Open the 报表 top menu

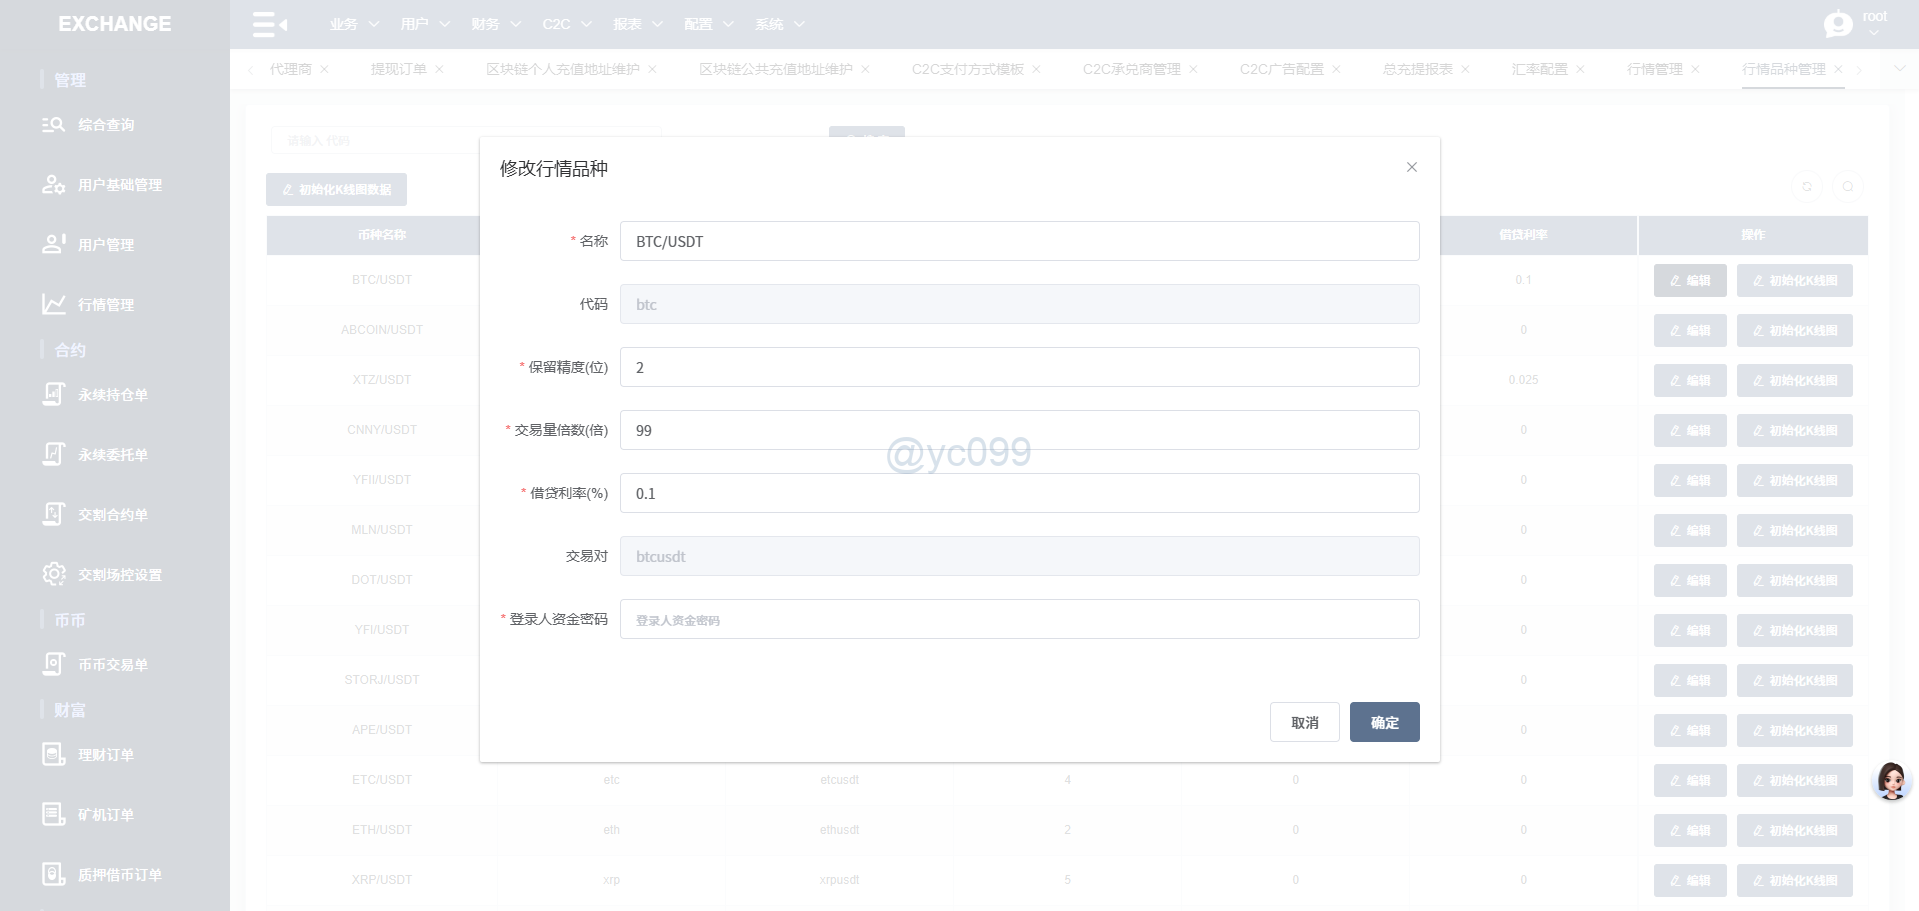point(638,24)
